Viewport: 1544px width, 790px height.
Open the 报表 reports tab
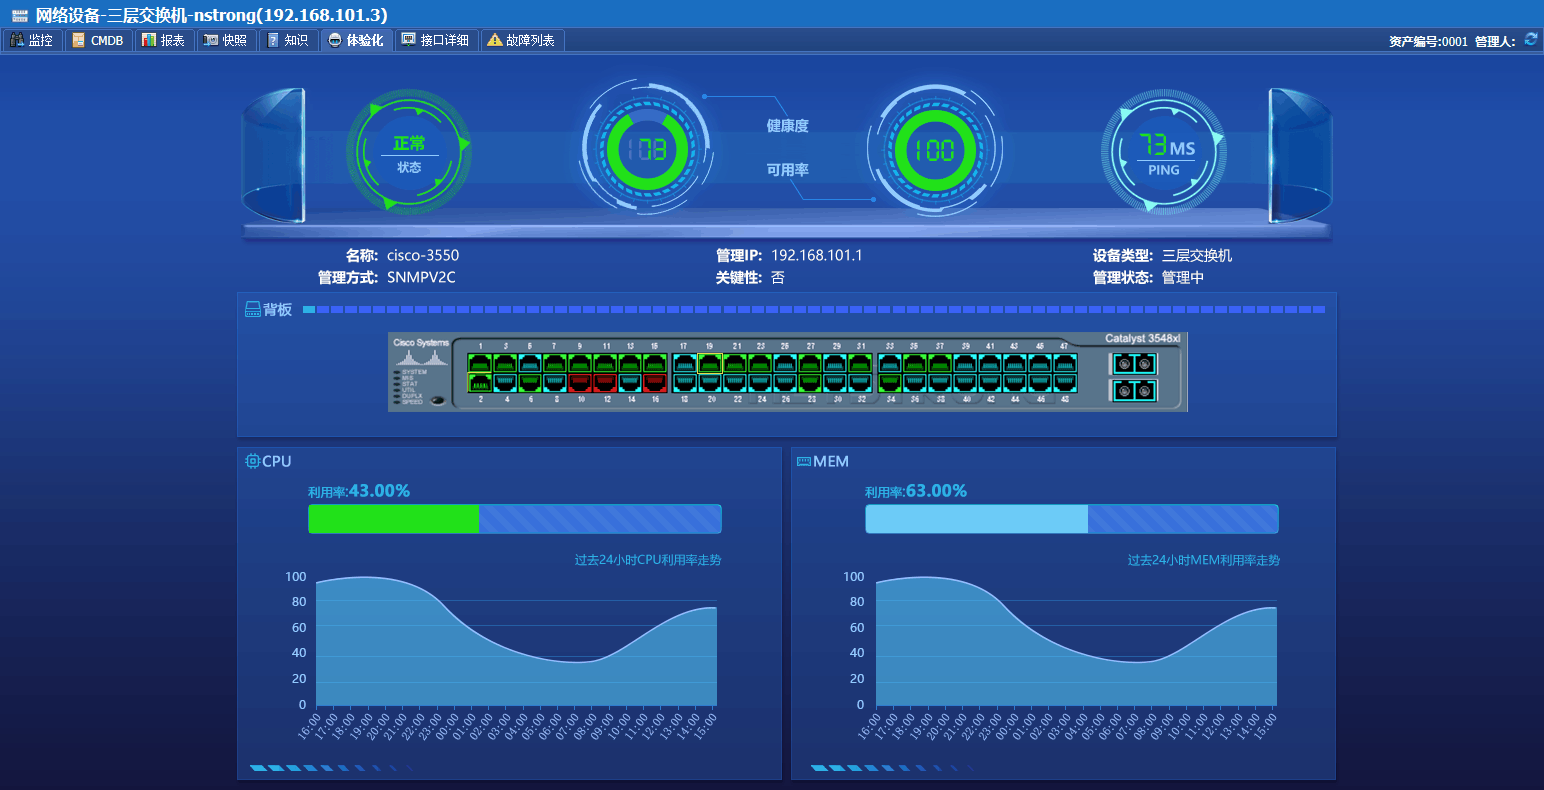tap(163, 40)
